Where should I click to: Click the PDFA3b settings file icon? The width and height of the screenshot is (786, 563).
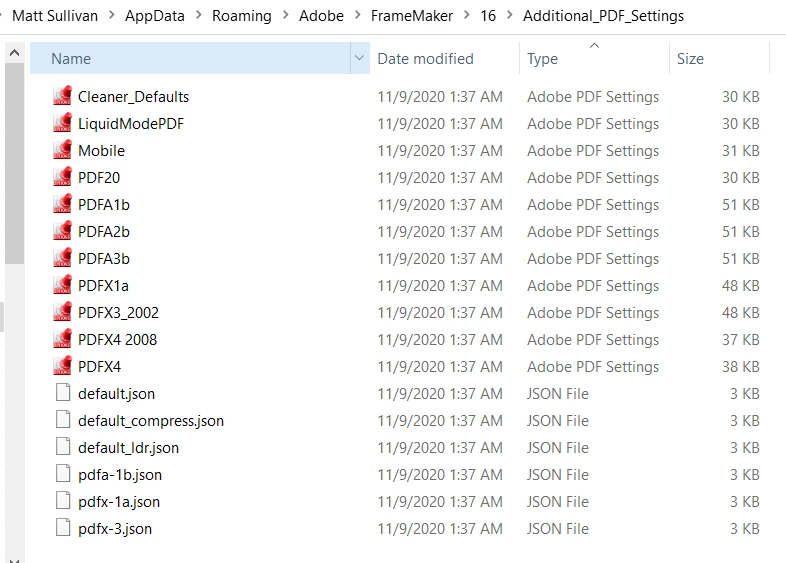tap(63, 258)
